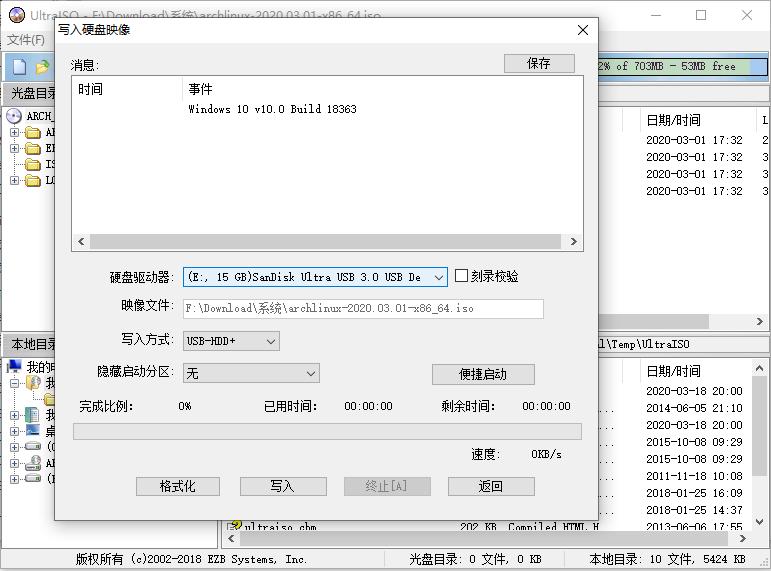This screenshot has width=771, height=571.
Task: Maximize the UltraISO window
Action: [701, 15]
